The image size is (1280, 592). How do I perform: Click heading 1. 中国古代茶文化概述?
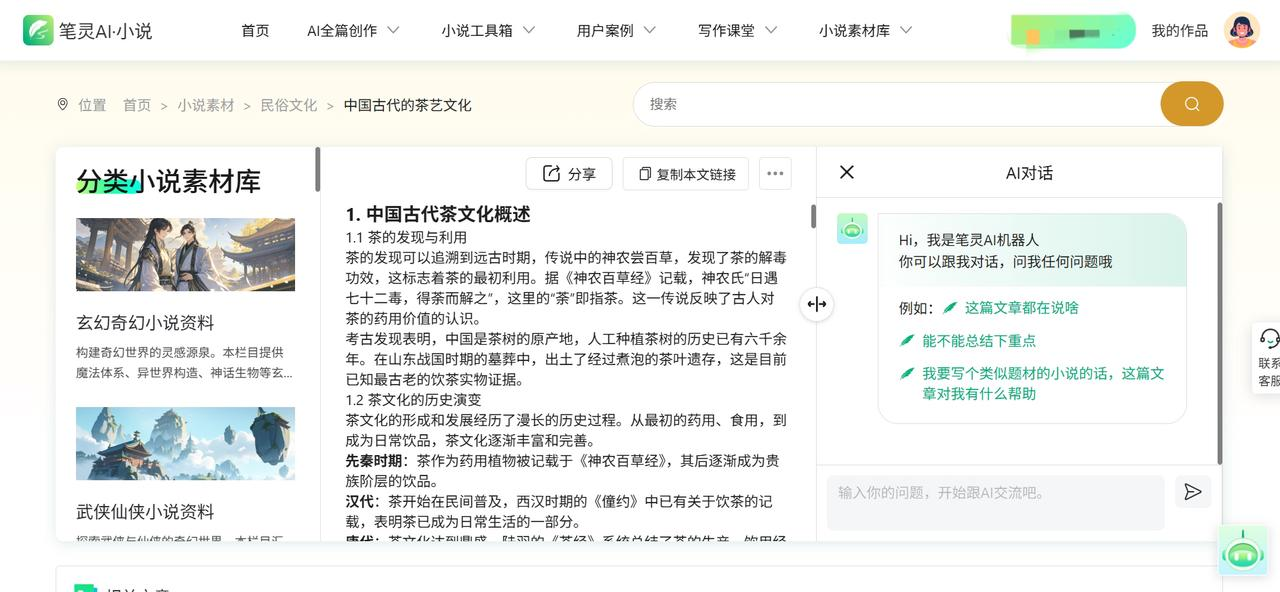click(x=438, y=214)
